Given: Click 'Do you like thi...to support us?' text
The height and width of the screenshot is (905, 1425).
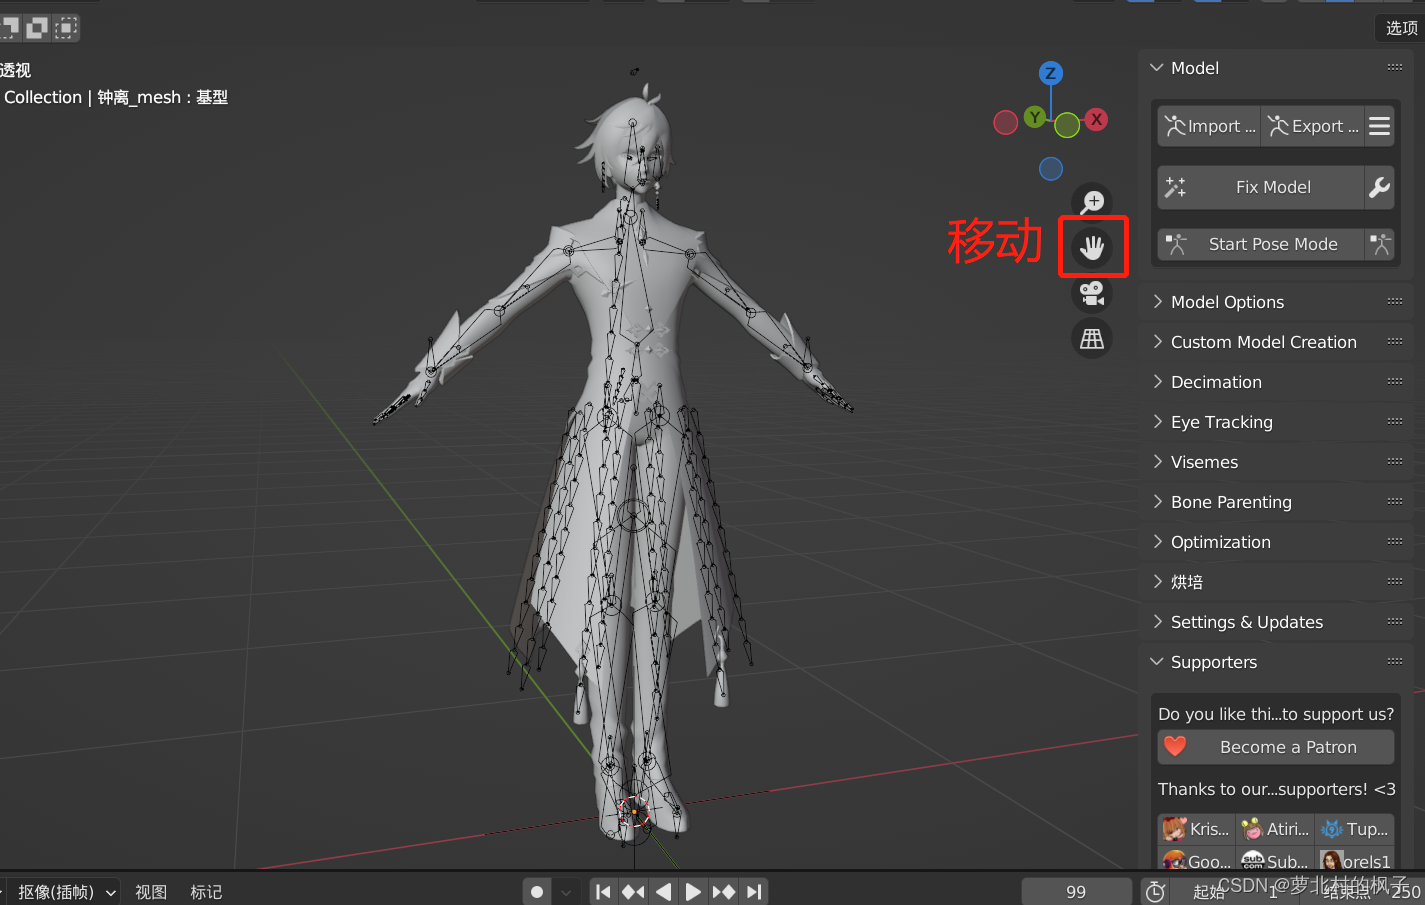Looking at the screenshot, I should pos(1276,714).
